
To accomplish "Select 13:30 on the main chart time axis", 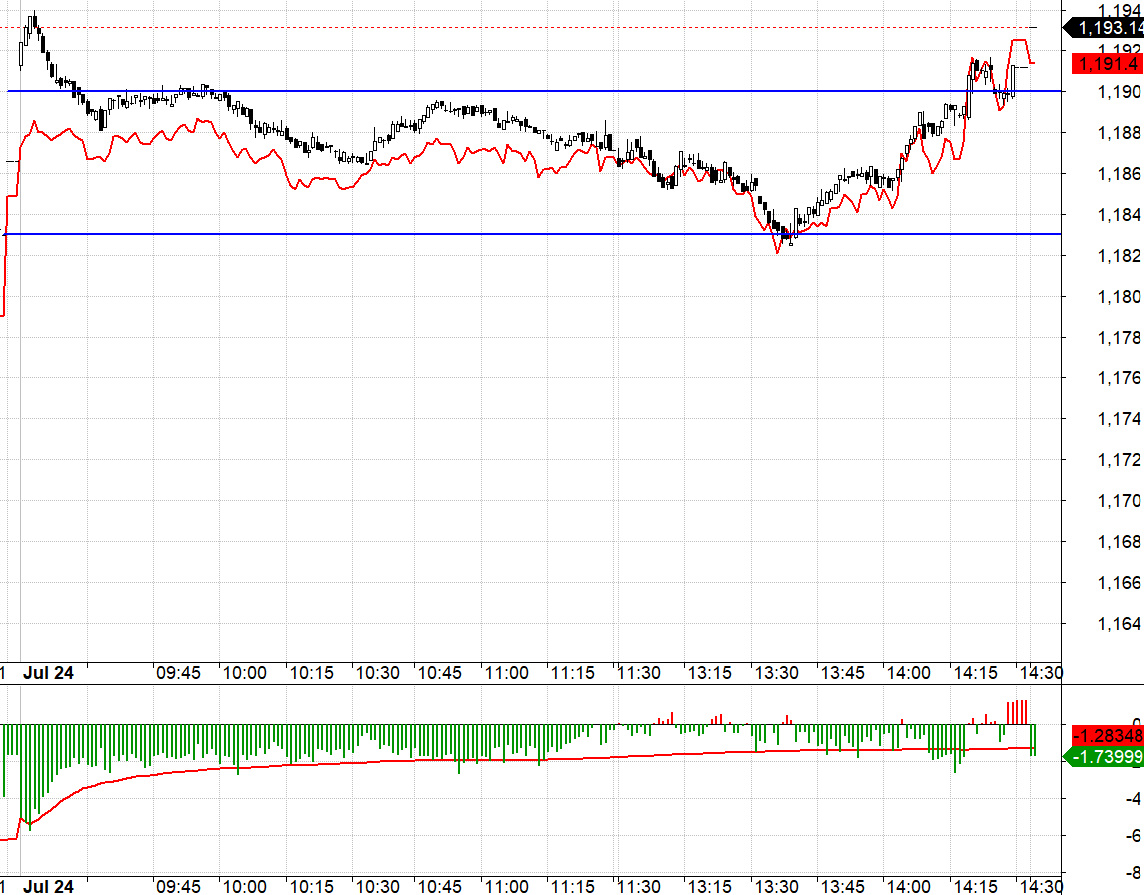I will 776,673.
